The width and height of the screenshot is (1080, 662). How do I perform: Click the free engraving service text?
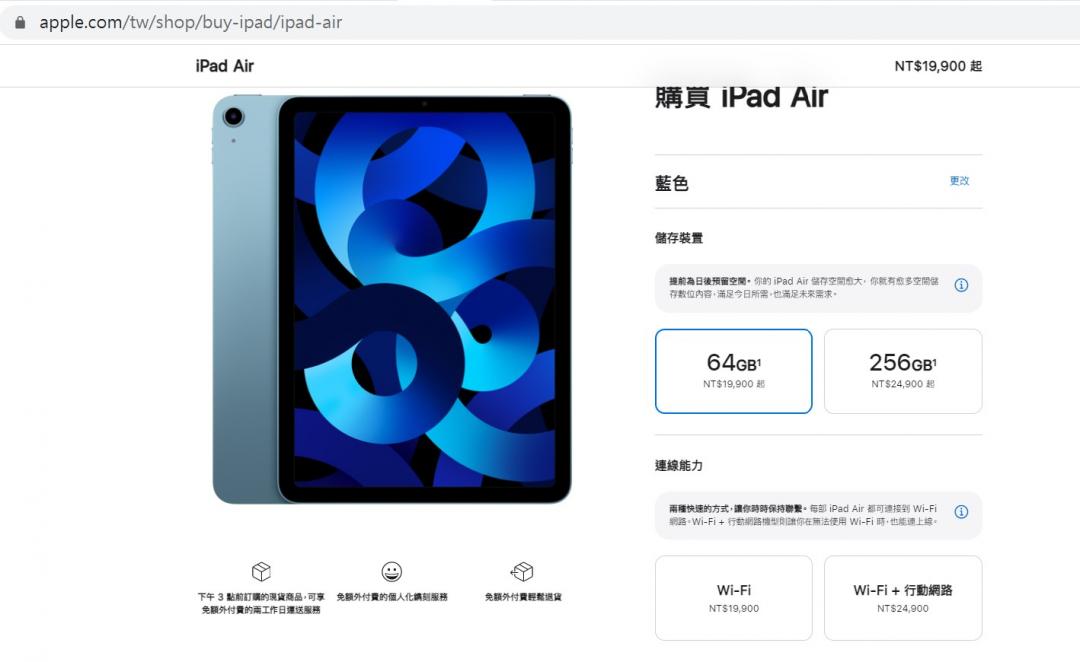392,597
